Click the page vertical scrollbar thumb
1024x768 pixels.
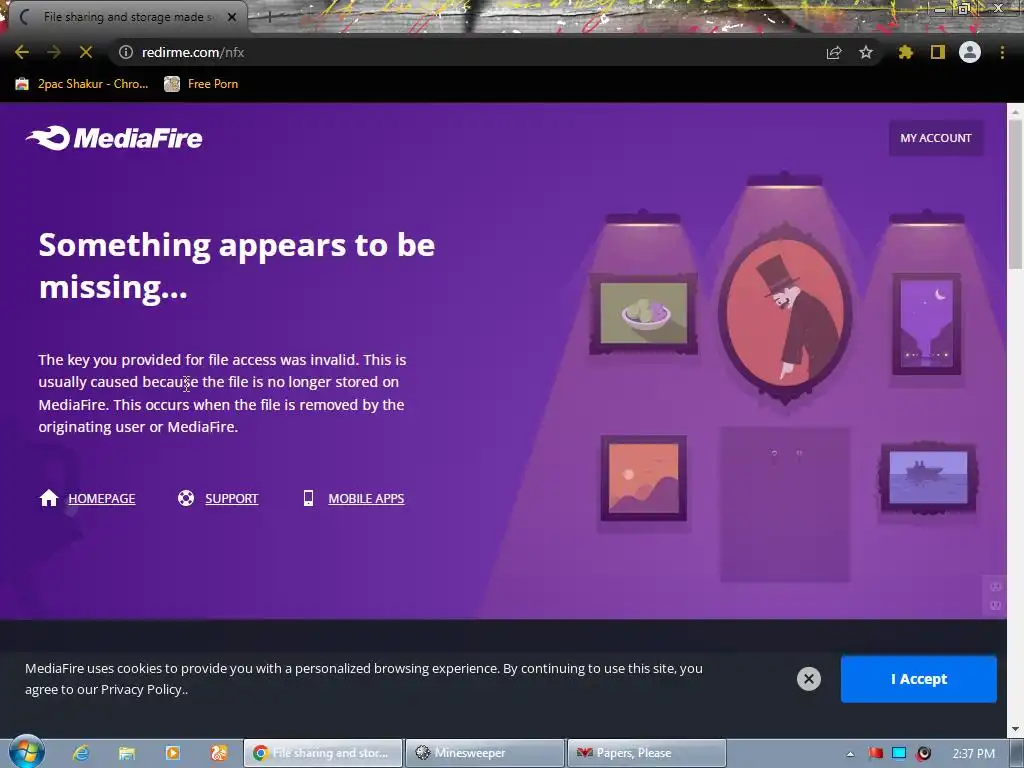click(x=1015, y=194)
